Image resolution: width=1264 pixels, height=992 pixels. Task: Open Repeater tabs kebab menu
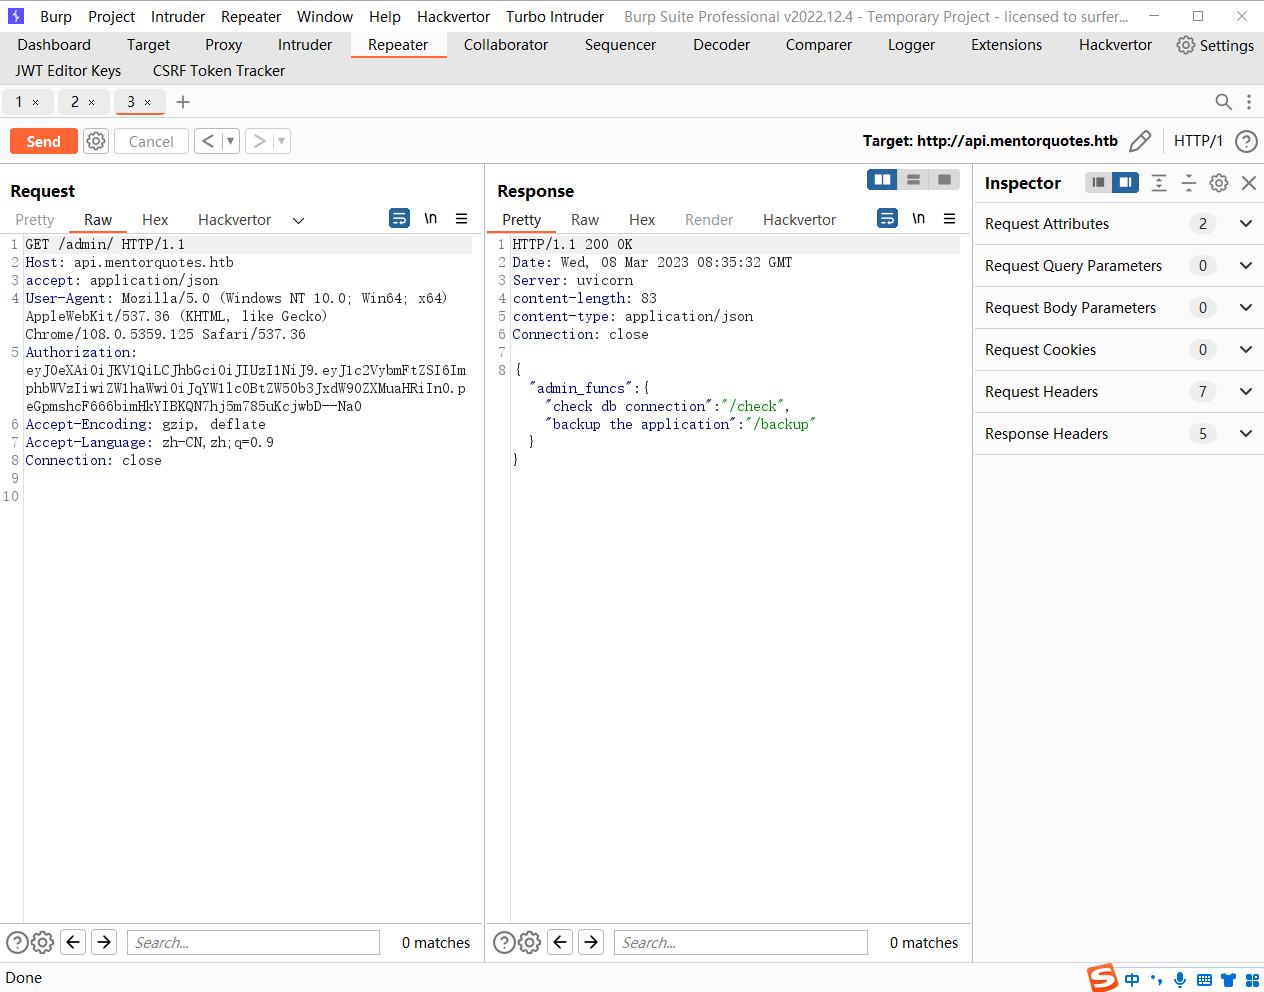(1248, 102)
